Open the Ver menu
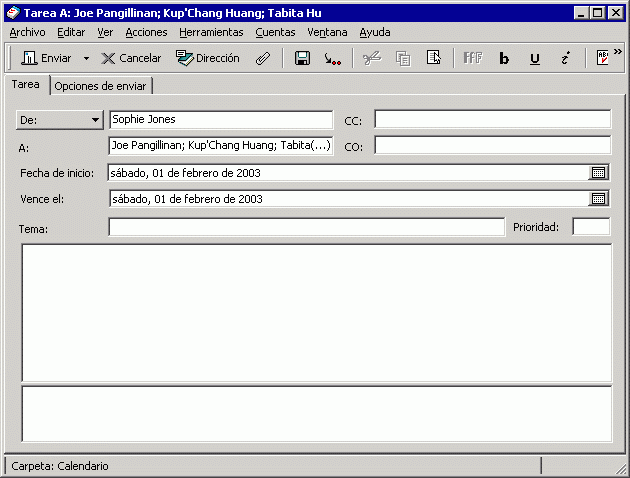The image size is (630, 478). 105,32
